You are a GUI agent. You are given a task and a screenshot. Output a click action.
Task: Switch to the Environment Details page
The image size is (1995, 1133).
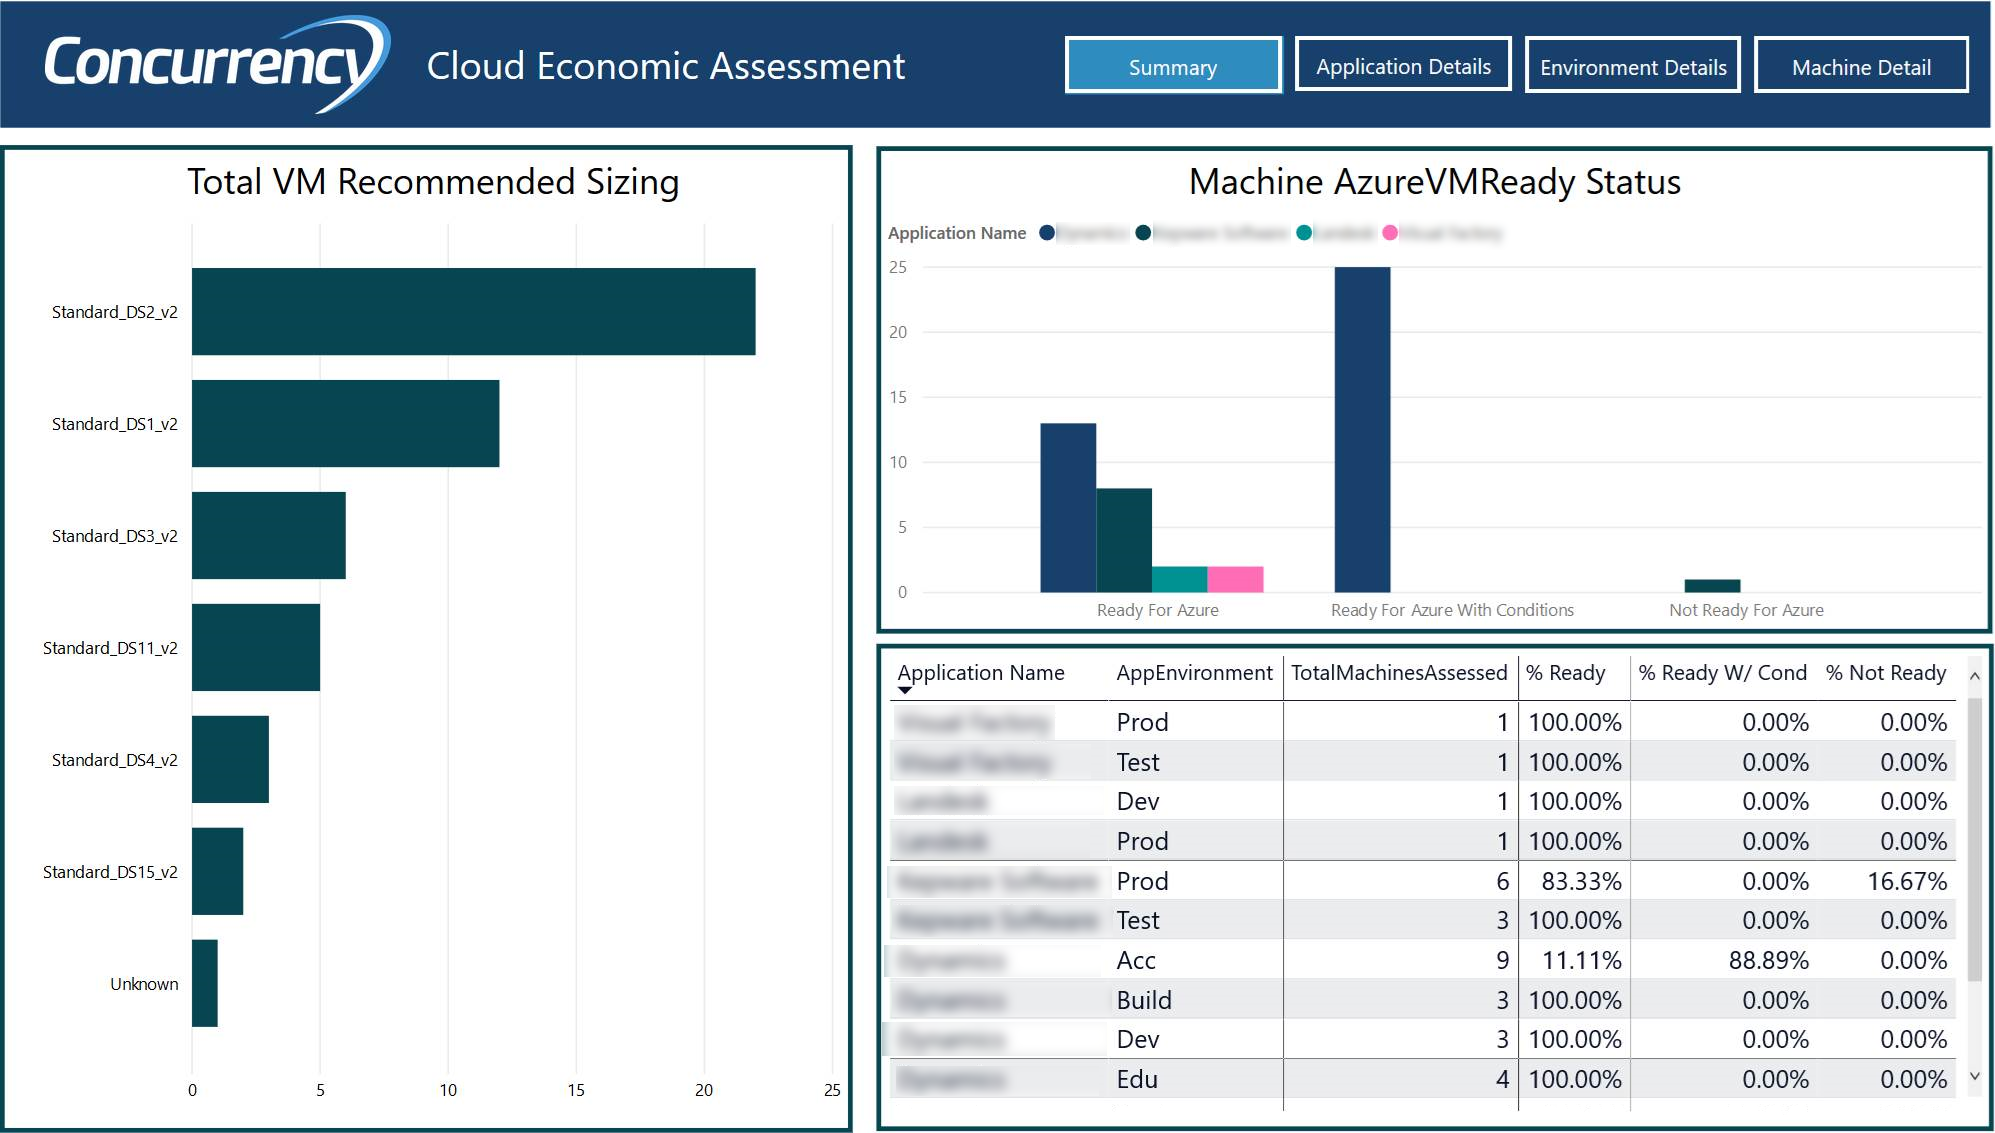[x=1632, y=66]
